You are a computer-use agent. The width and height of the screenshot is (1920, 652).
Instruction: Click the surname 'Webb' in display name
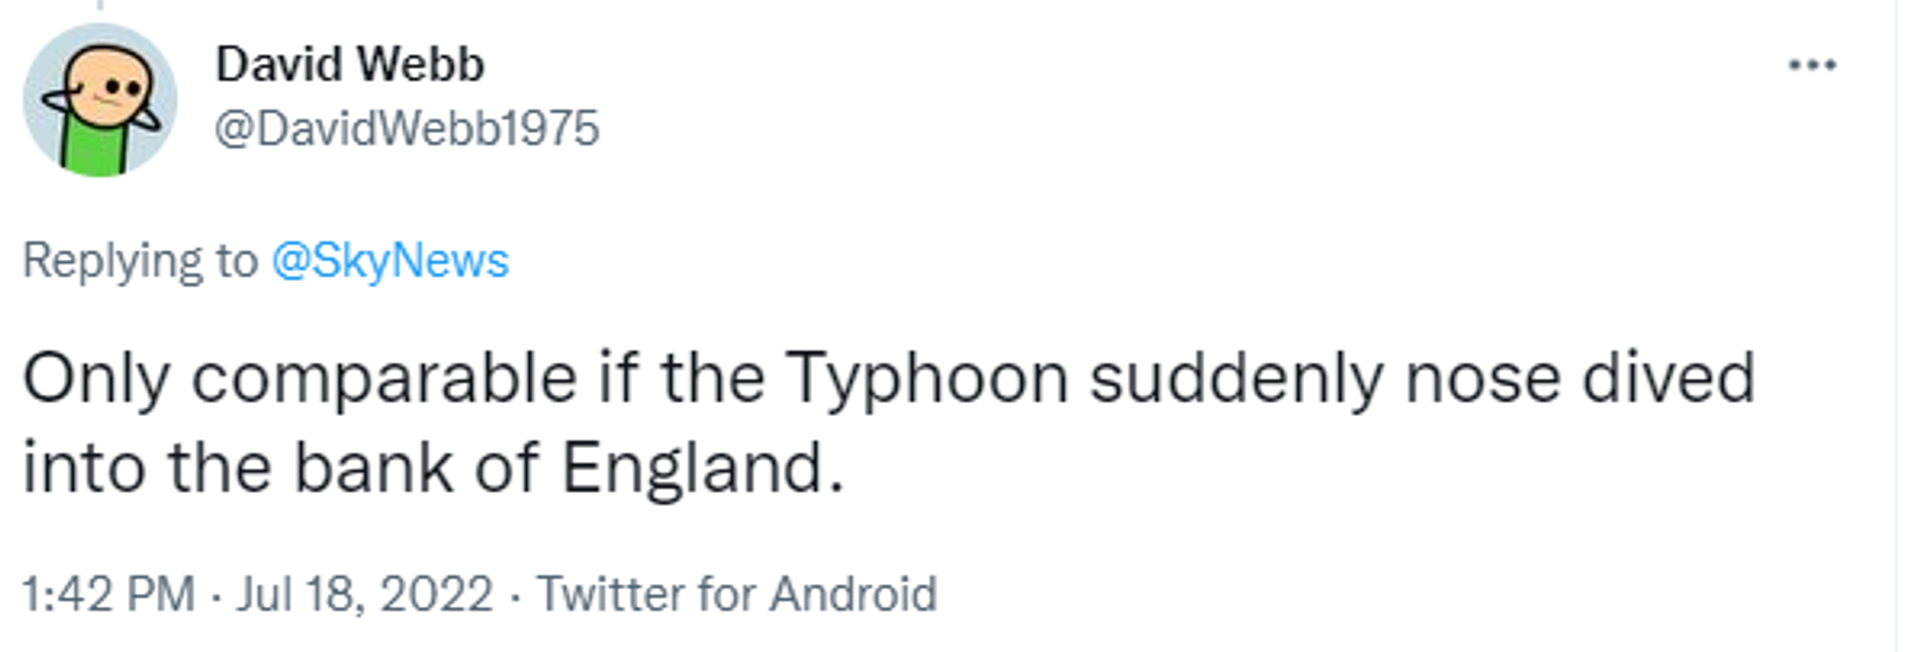[x=420, y=64]
